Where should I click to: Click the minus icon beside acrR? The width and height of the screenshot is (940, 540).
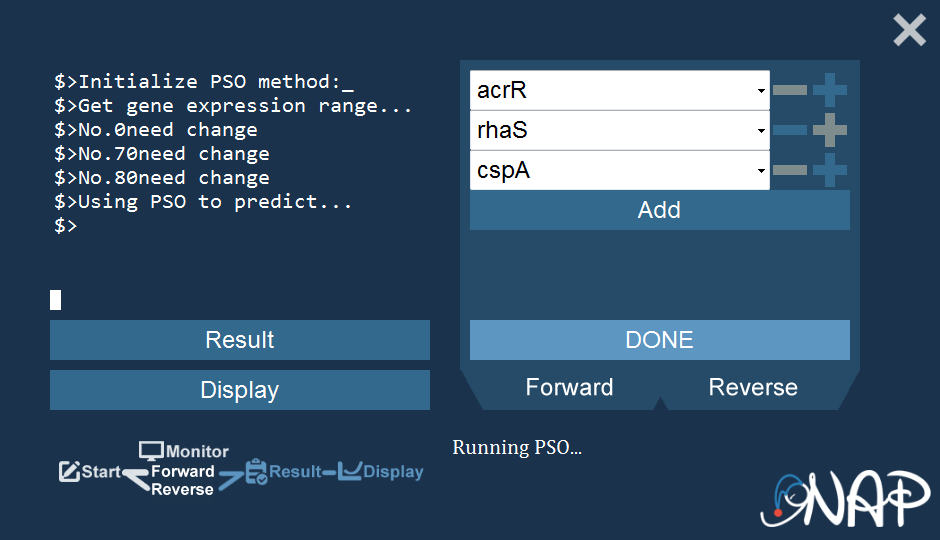coord(790,90)
